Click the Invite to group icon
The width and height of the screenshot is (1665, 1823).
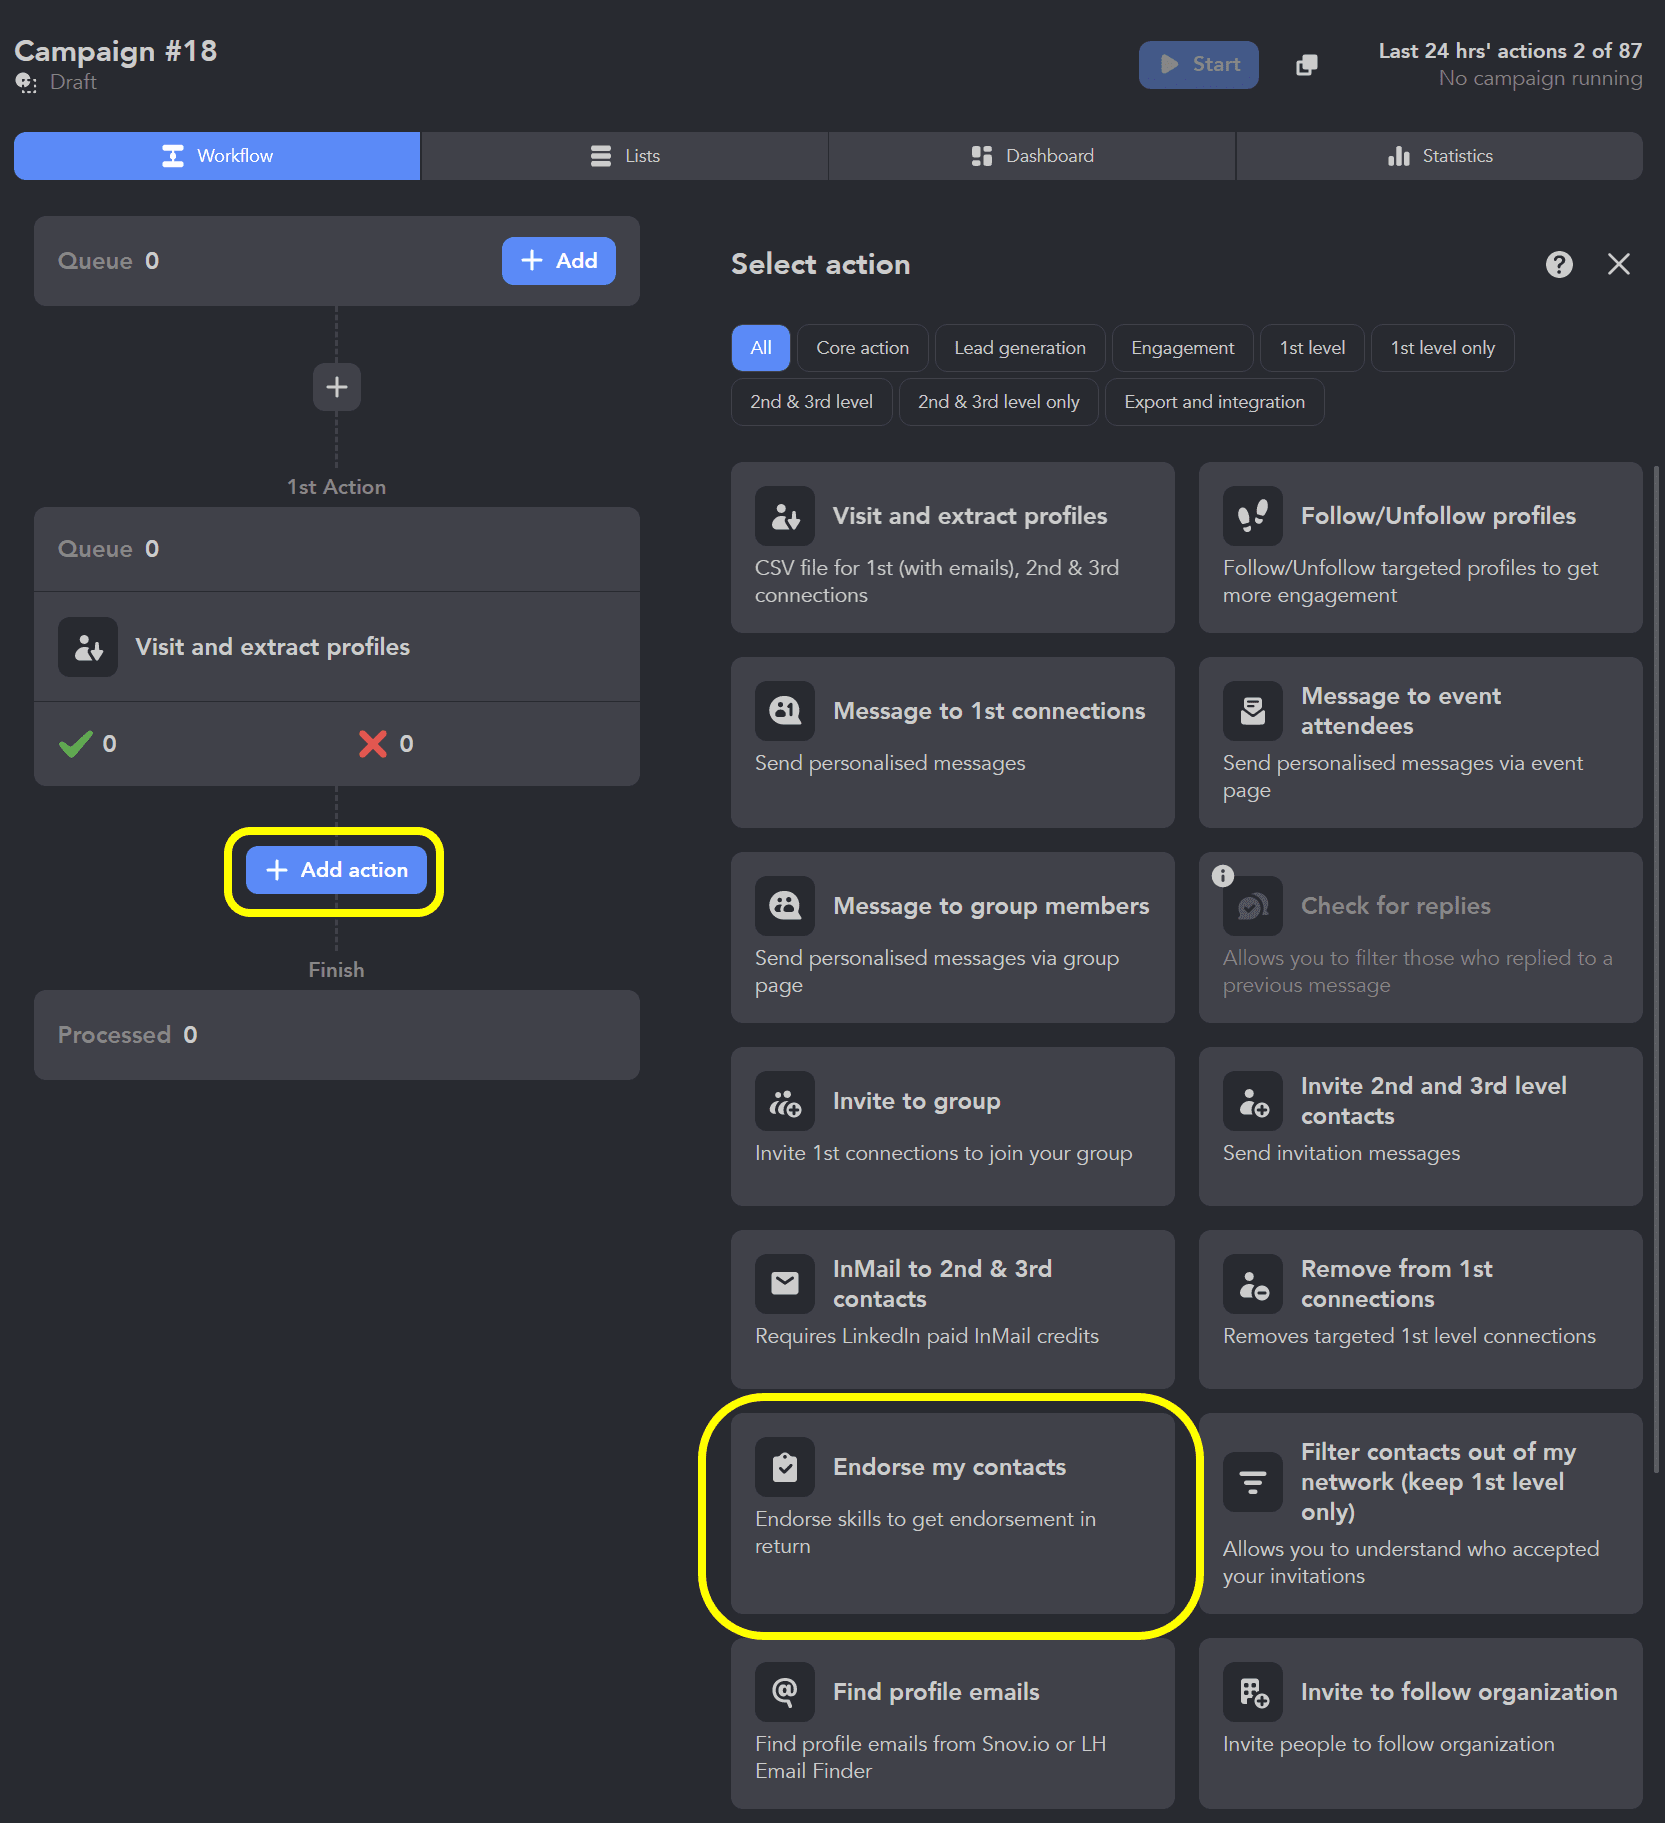(x=785, y=1100)
